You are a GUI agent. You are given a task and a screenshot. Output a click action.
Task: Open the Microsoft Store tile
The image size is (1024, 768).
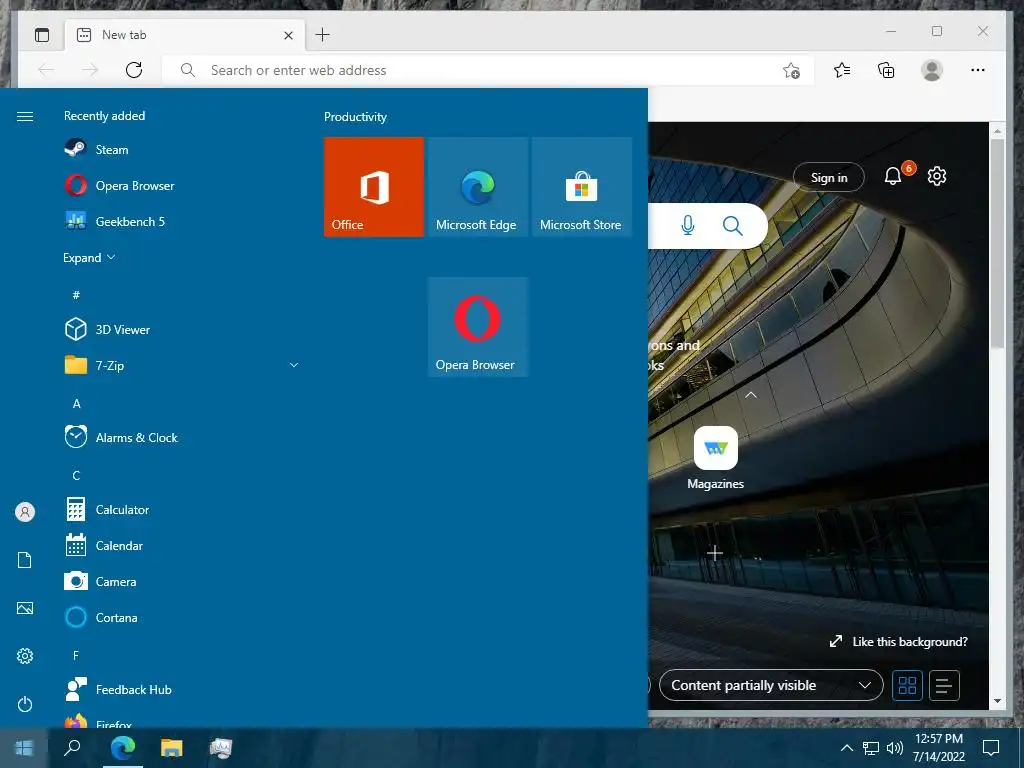(x=582, y=187)
